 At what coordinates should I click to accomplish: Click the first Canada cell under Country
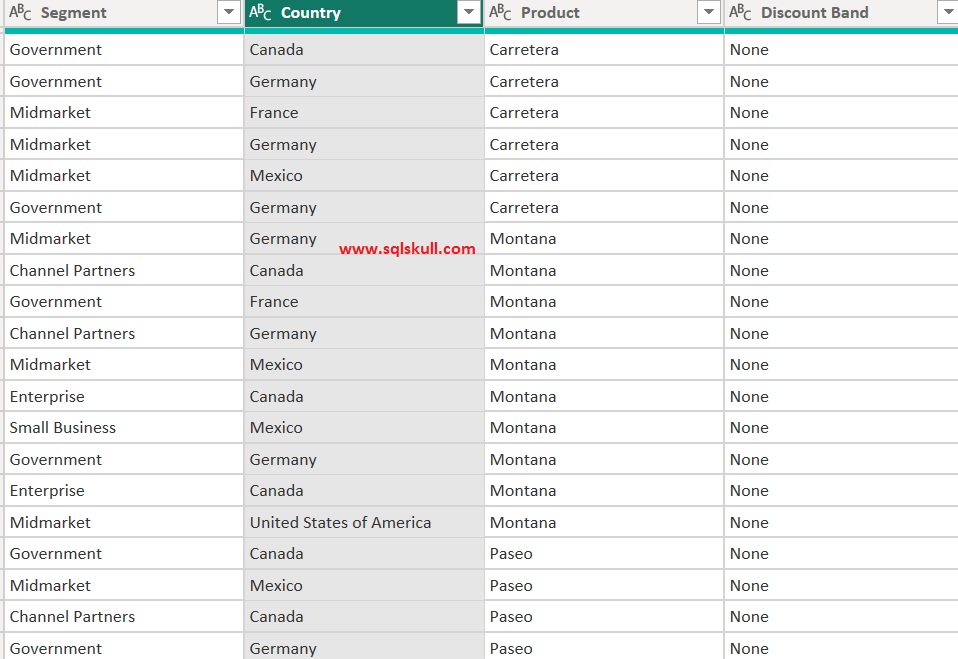coord(277,49)
